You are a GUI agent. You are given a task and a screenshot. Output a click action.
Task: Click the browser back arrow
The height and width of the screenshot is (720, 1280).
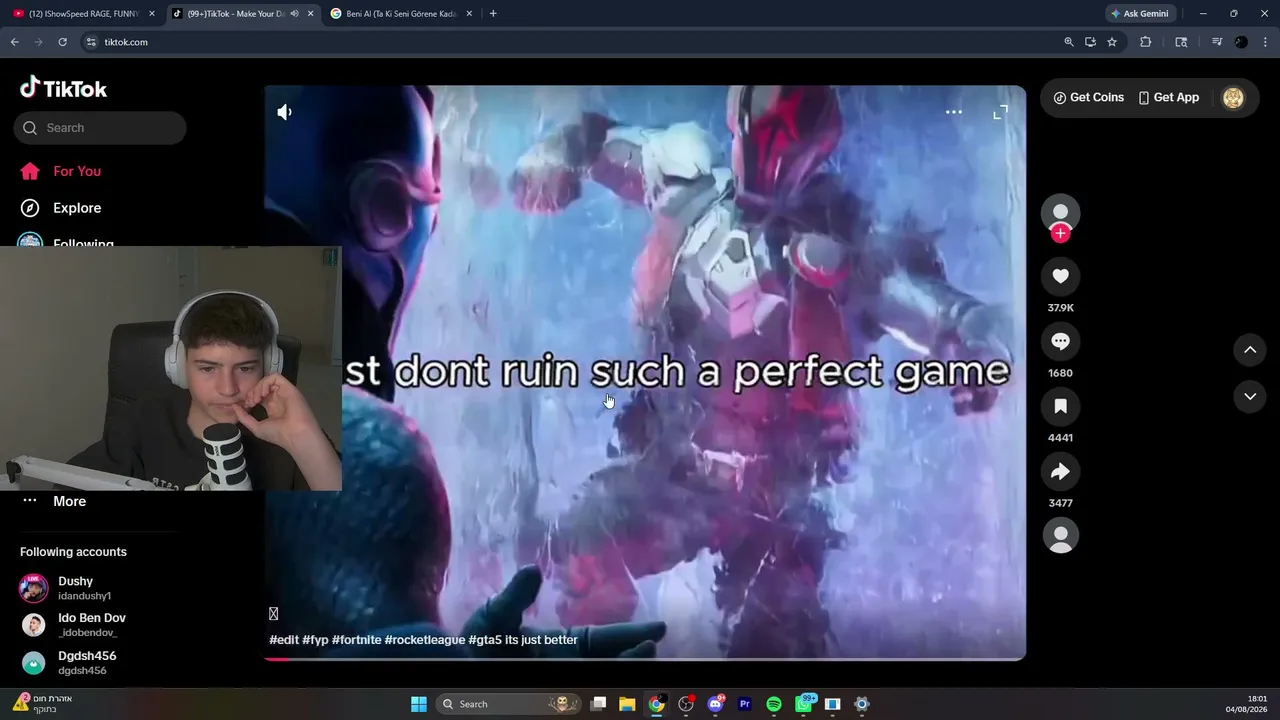(x=15, y=42)
